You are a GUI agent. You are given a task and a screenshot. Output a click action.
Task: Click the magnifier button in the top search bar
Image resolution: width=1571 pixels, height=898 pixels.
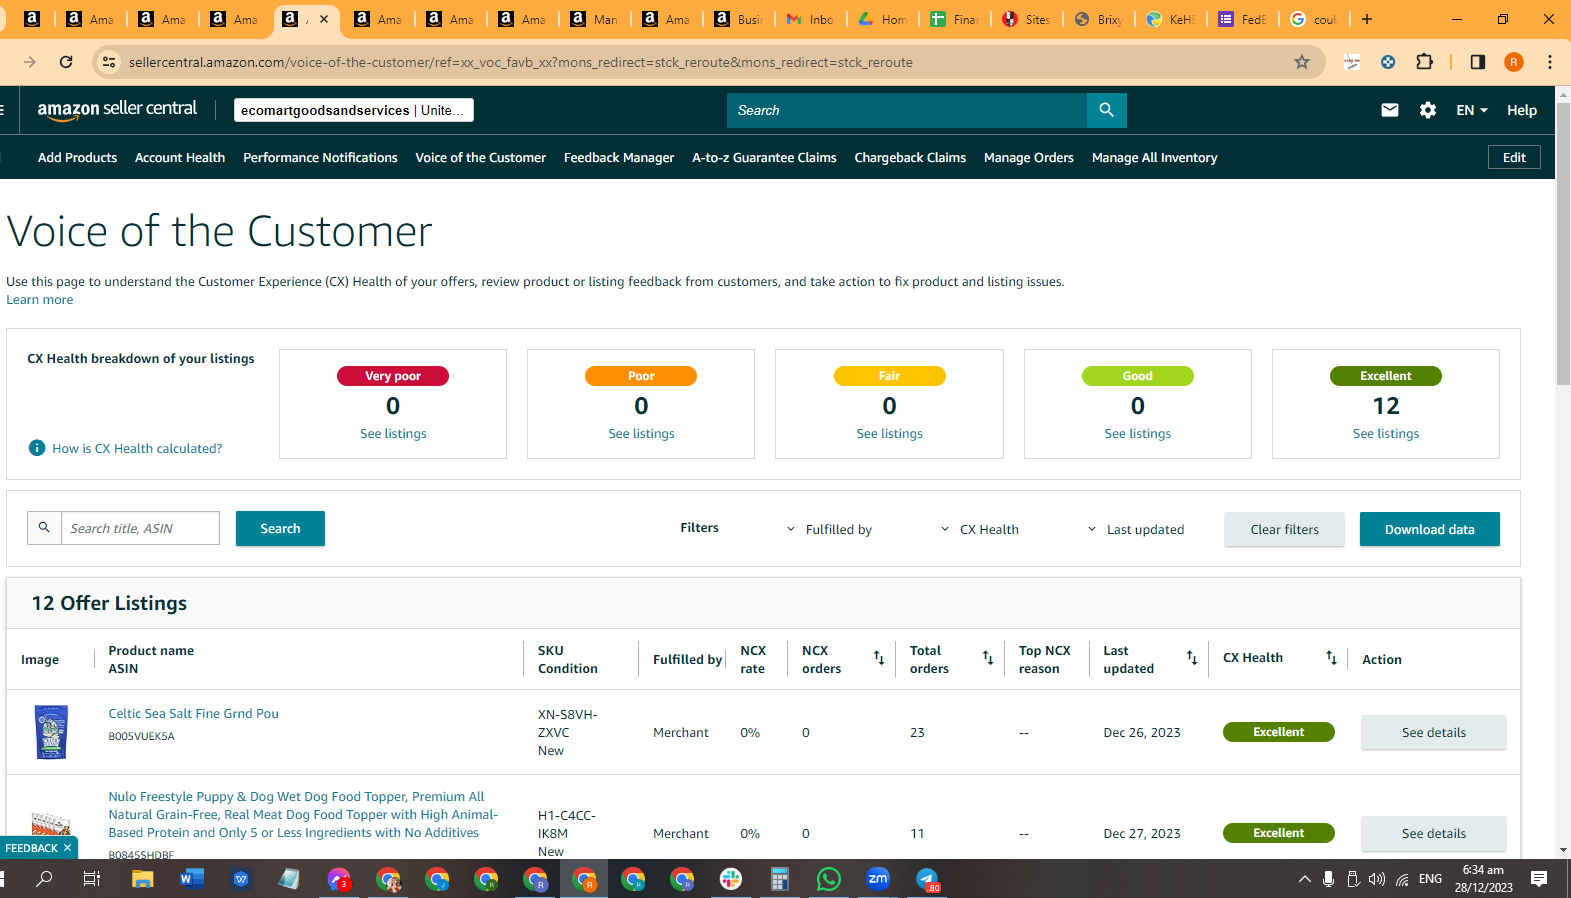click(1106, 110)
